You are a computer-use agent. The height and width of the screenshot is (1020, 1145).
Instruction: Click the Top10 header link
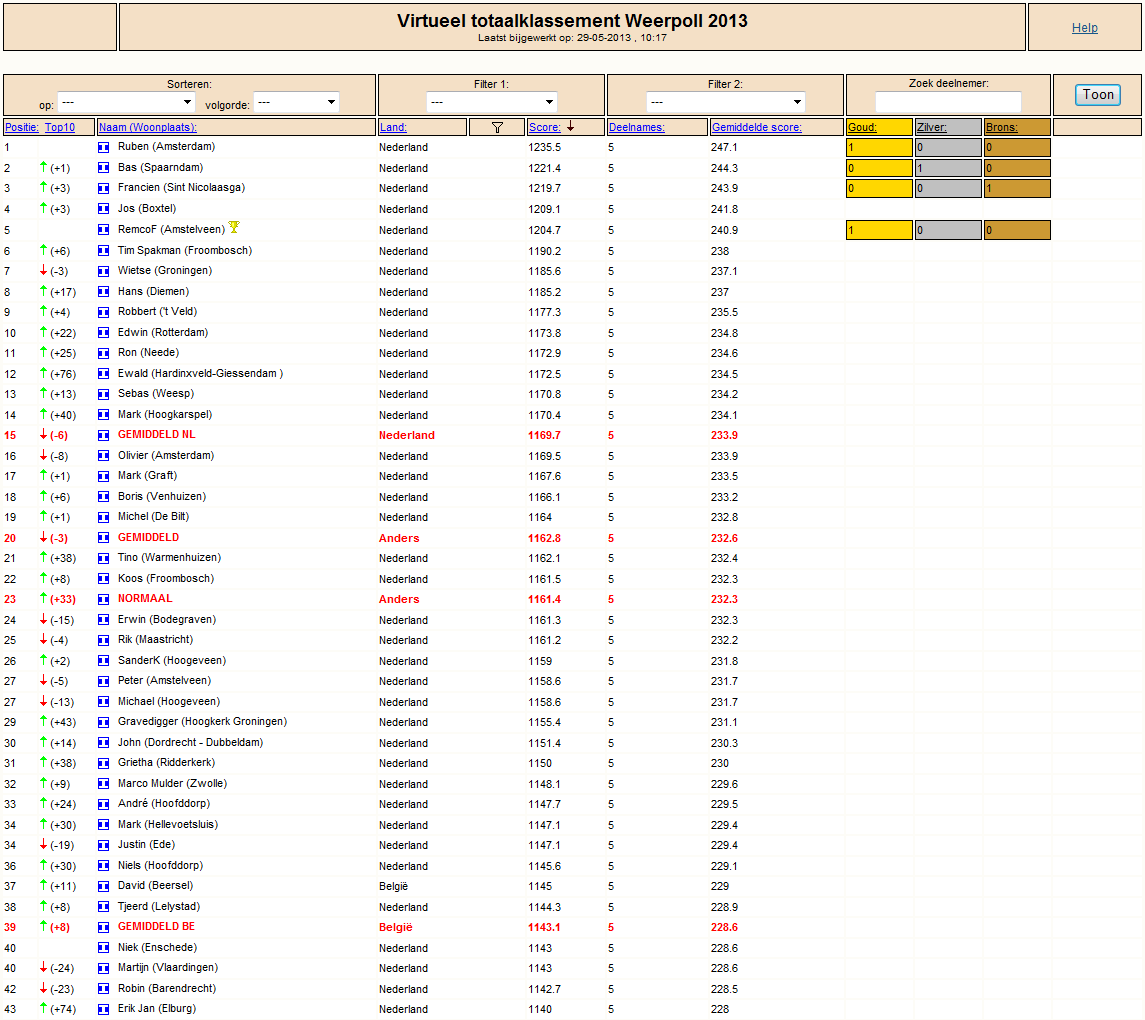pos(60,127)
